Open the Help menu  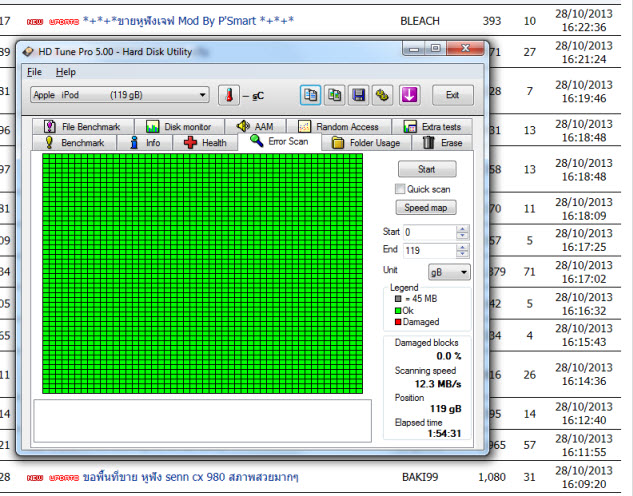click(x=66, y=72)
